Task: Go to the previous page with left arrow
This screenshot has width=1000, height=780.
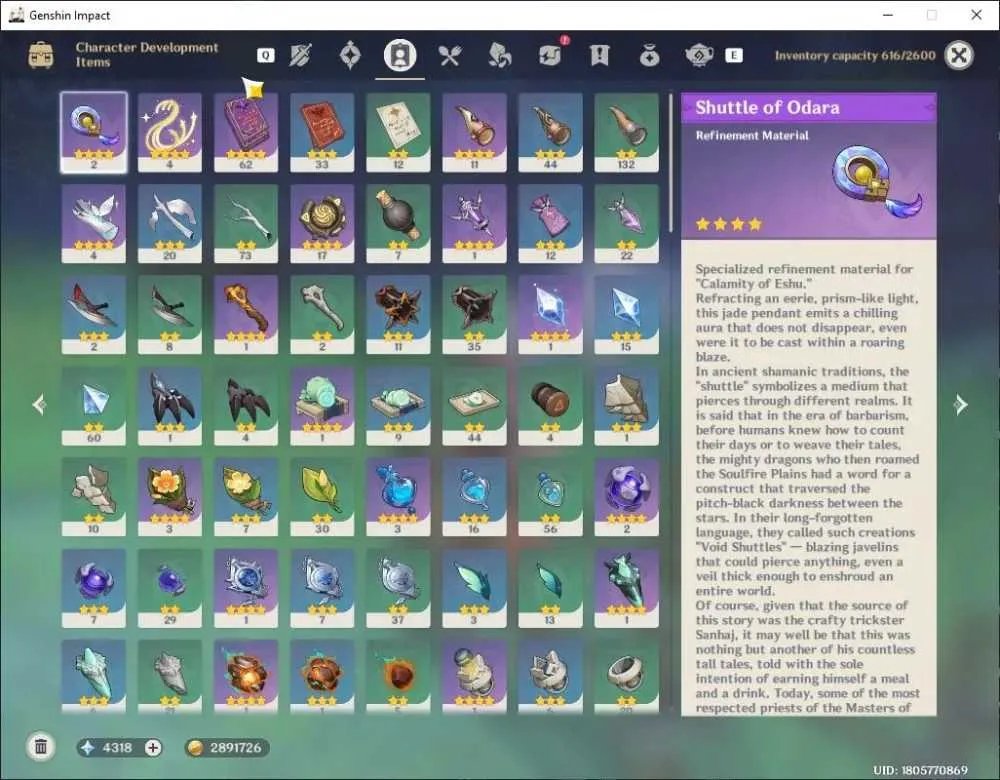Action: pyautogui.click(x=40, y=404)
